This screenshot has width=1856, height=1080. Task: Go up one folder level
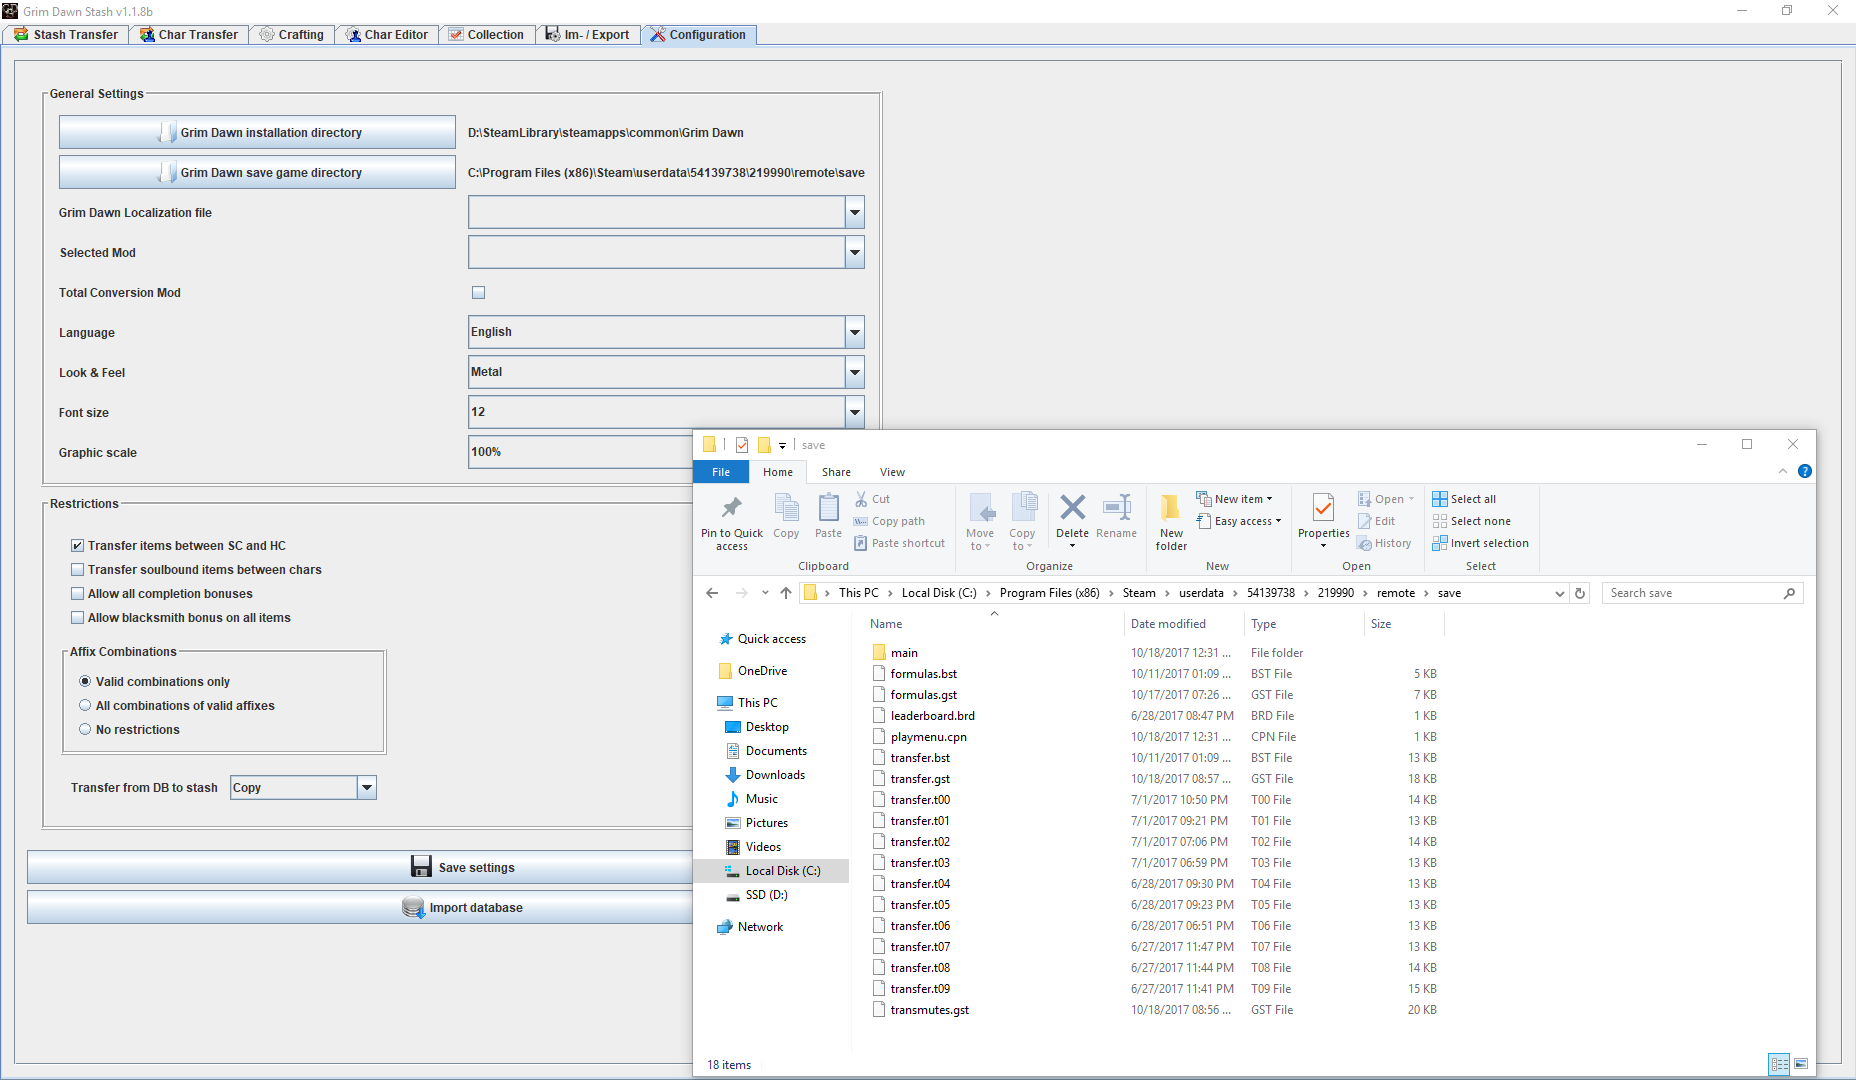(x=786, y=593)
